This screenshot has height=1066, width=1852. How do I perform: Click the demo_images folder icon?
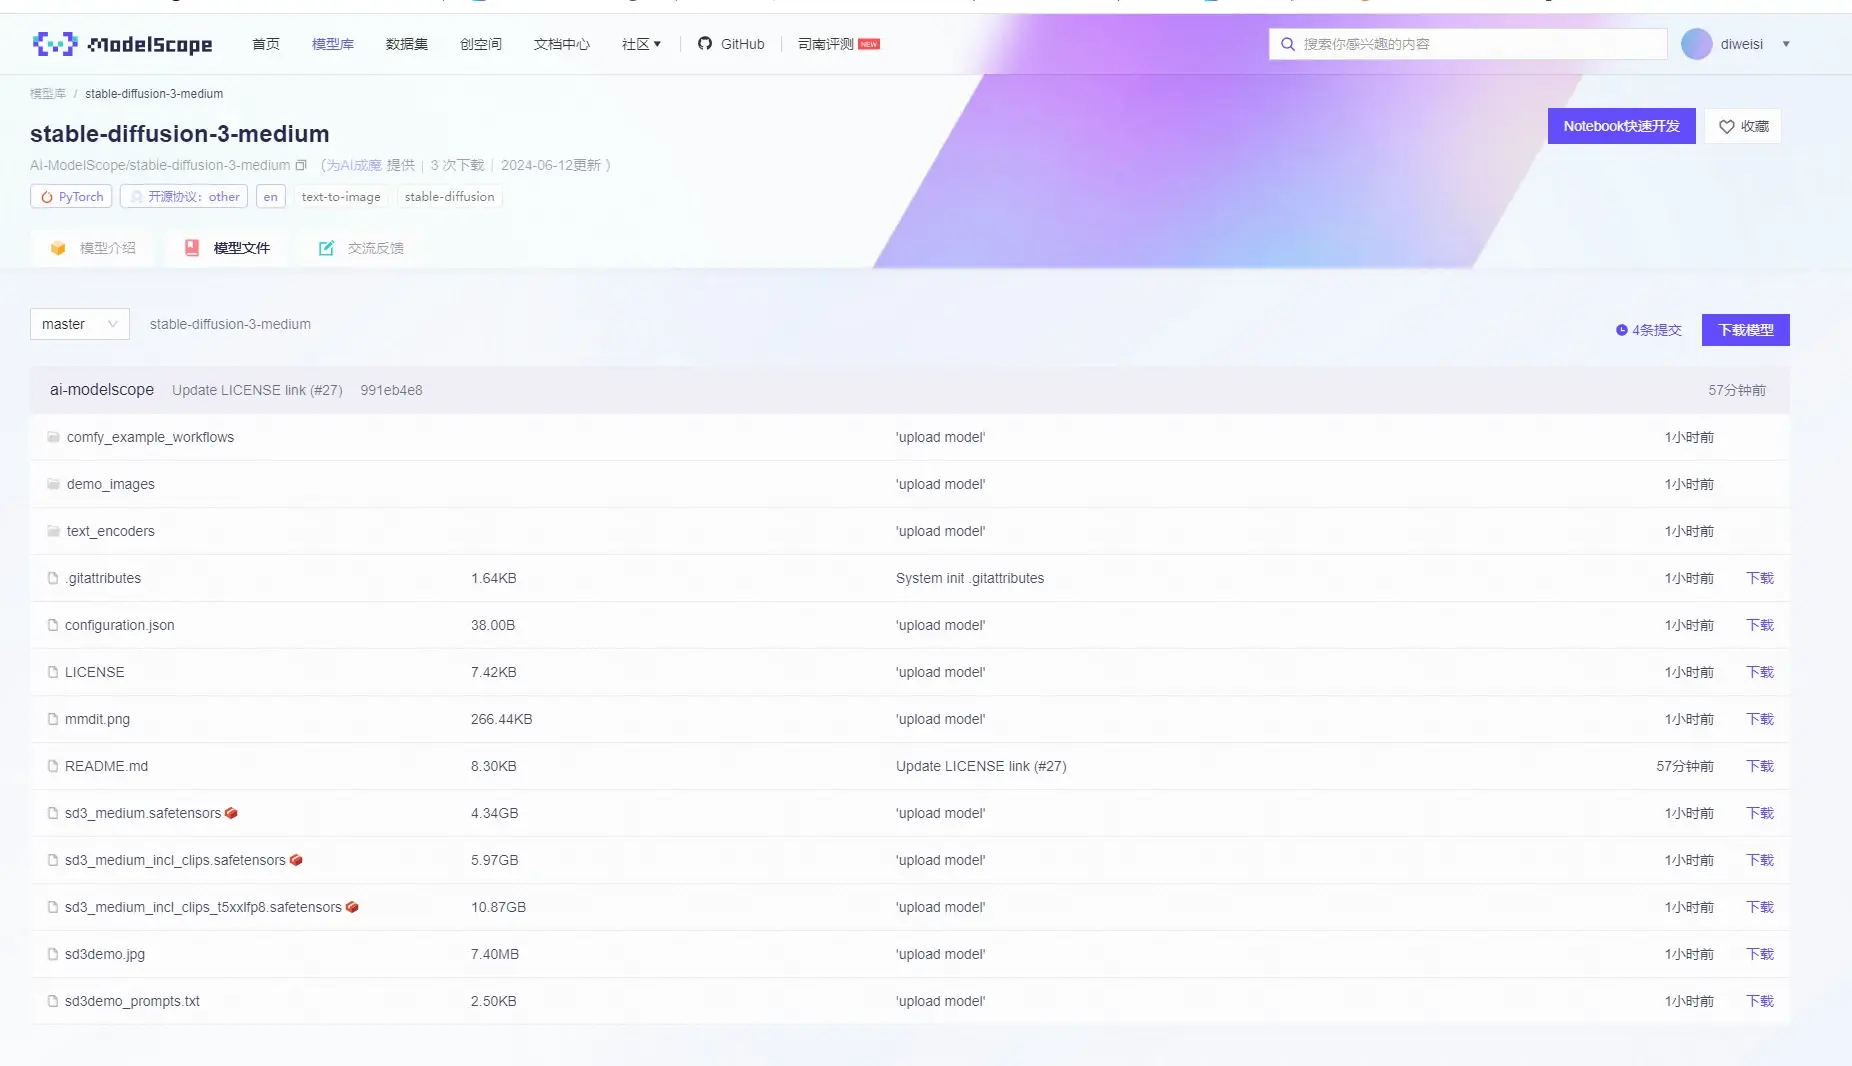click(x=53, y=484)
